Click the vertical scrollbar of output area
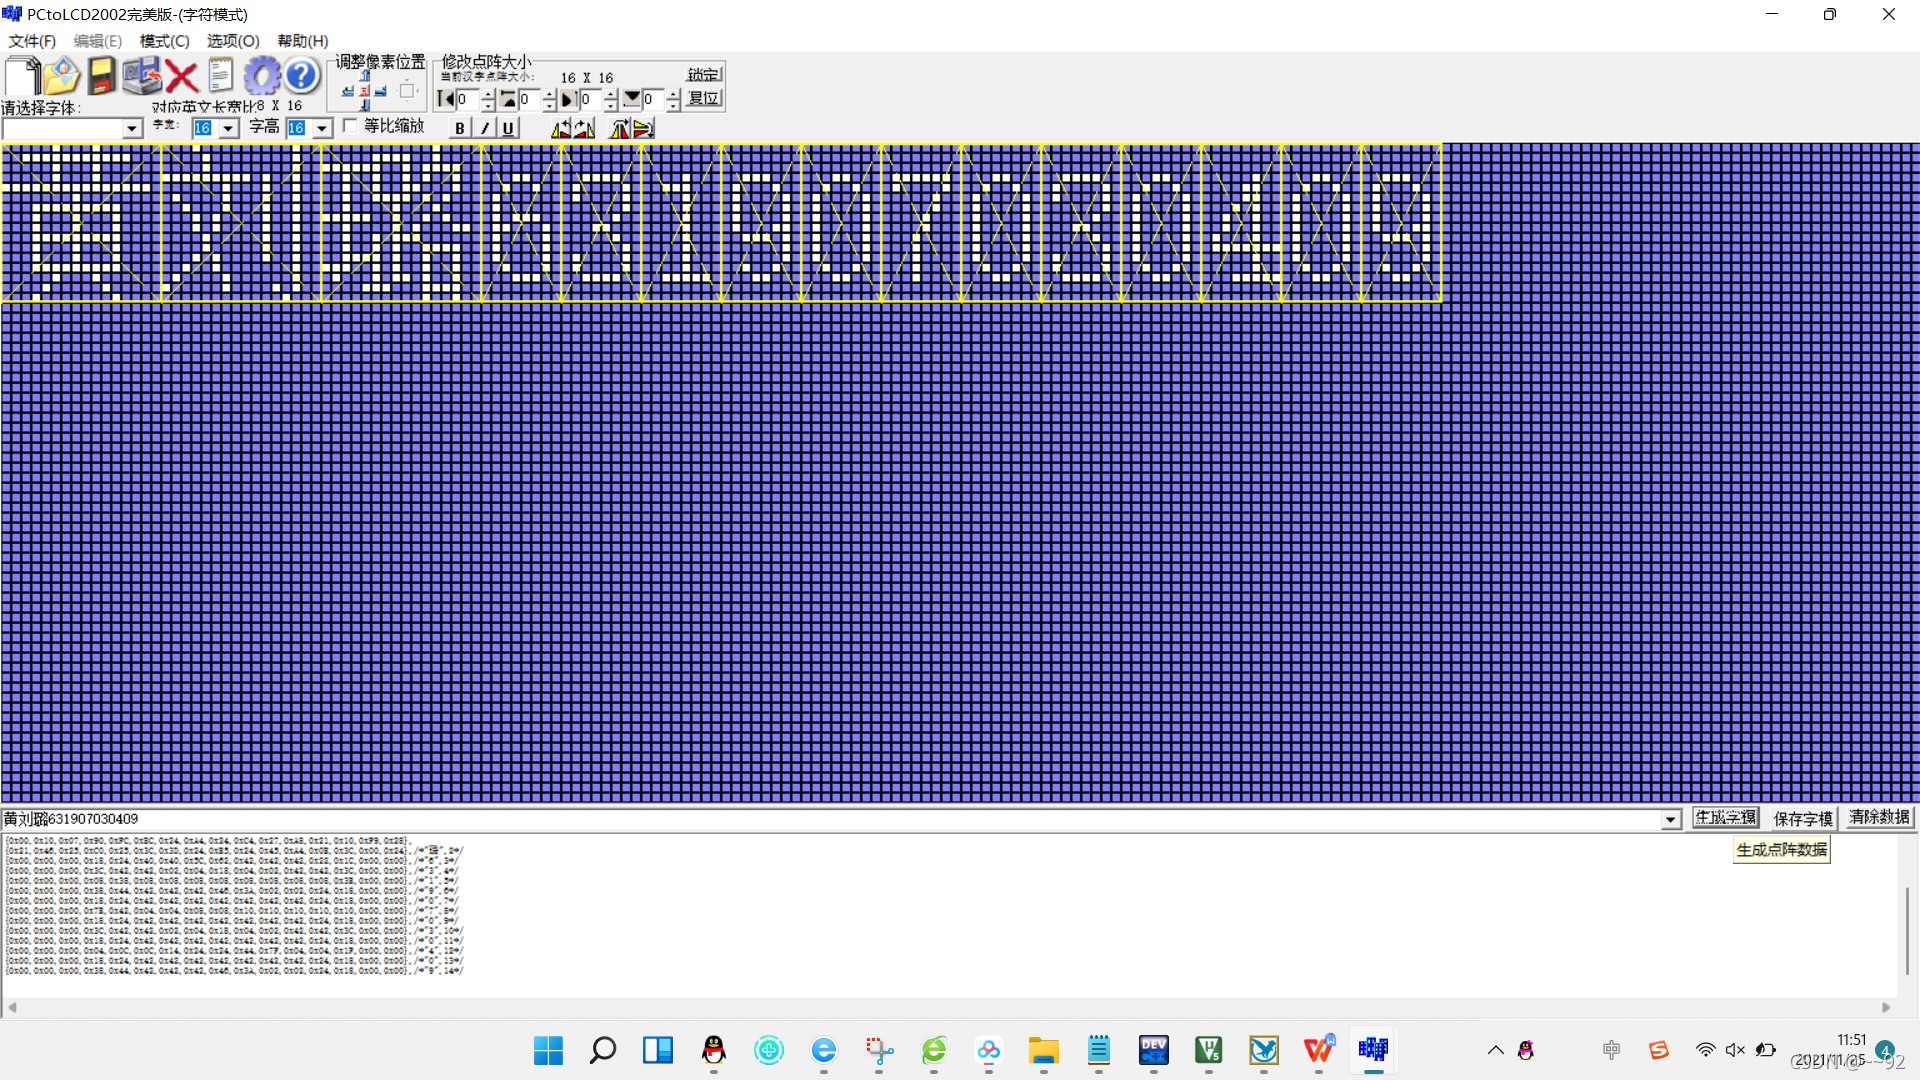This screenshot has height=1080, width=1920. (x=1907, y=930)
